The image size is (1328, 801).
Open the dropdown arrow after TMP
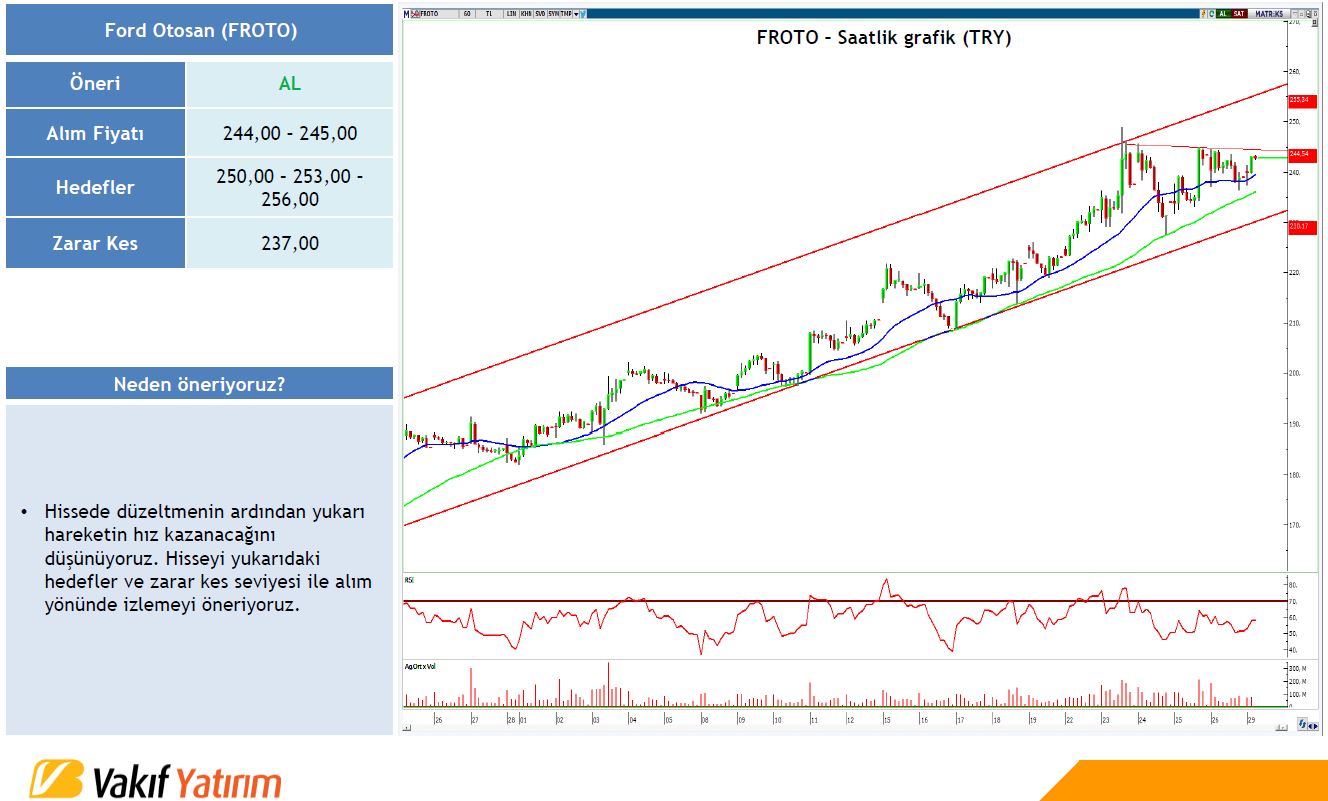[x=576, y=14]
